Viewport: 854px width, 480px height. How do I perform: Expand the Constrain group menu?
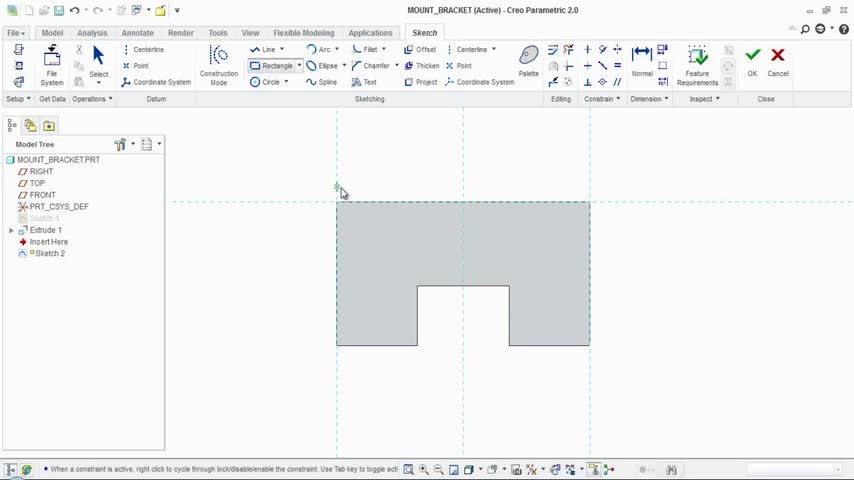602,99
